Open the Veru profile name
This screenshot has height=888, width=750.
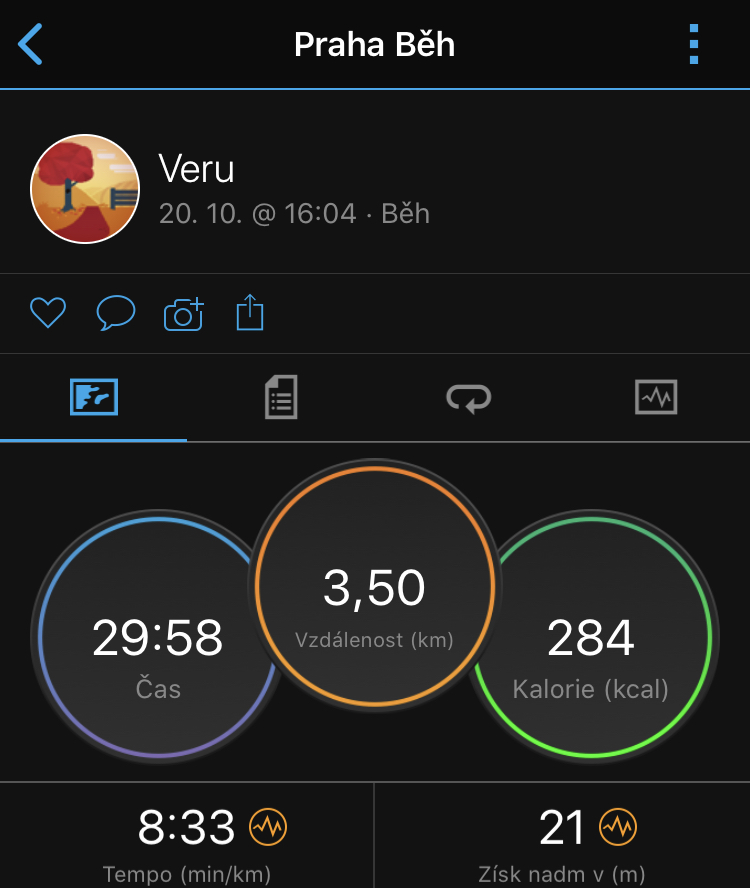[x=196, y=169]
